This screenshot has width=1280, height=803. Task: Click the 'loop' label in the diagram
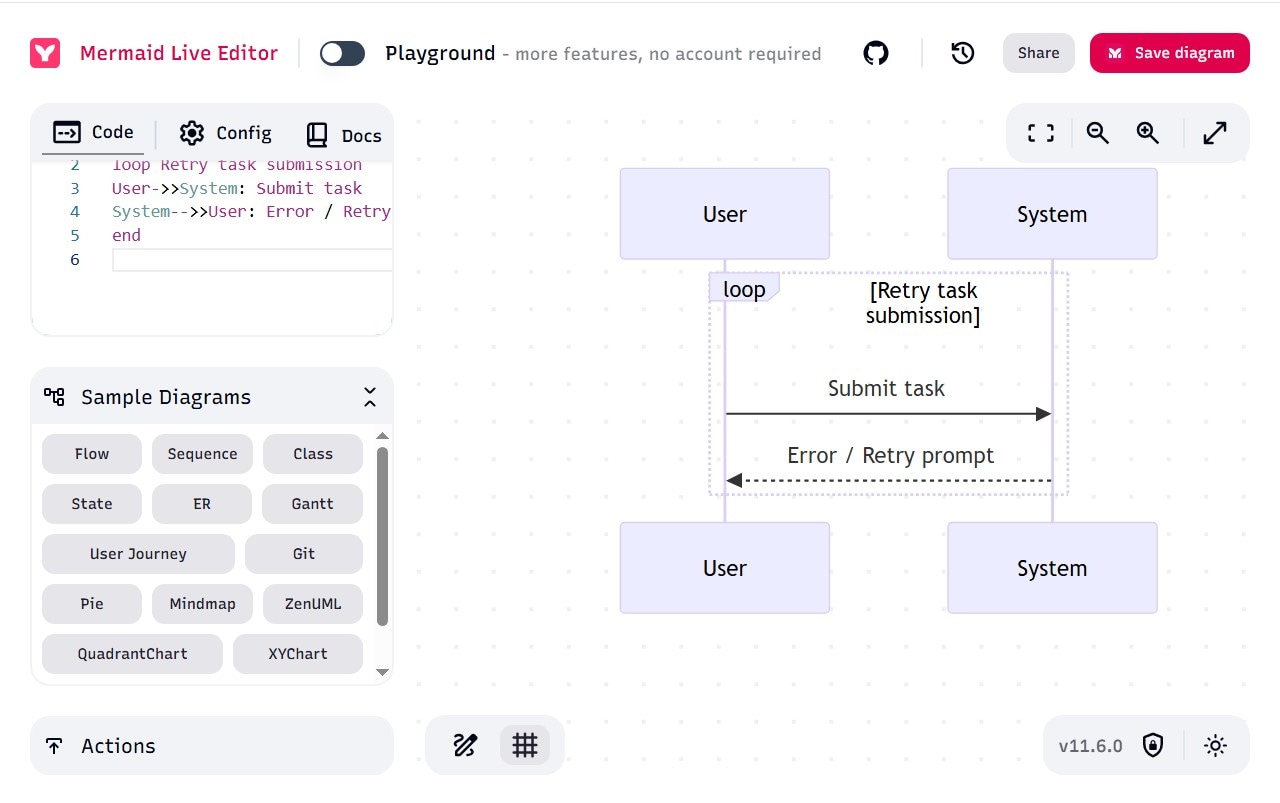point(744,289)
